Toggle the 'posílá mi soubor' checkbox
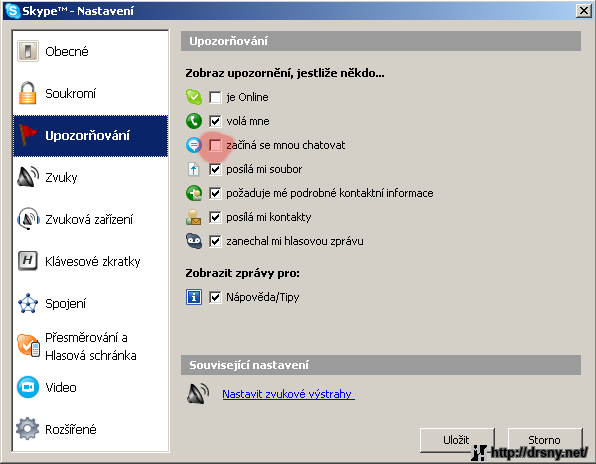This screenshot has height=464, width=596. coord(215,169)
